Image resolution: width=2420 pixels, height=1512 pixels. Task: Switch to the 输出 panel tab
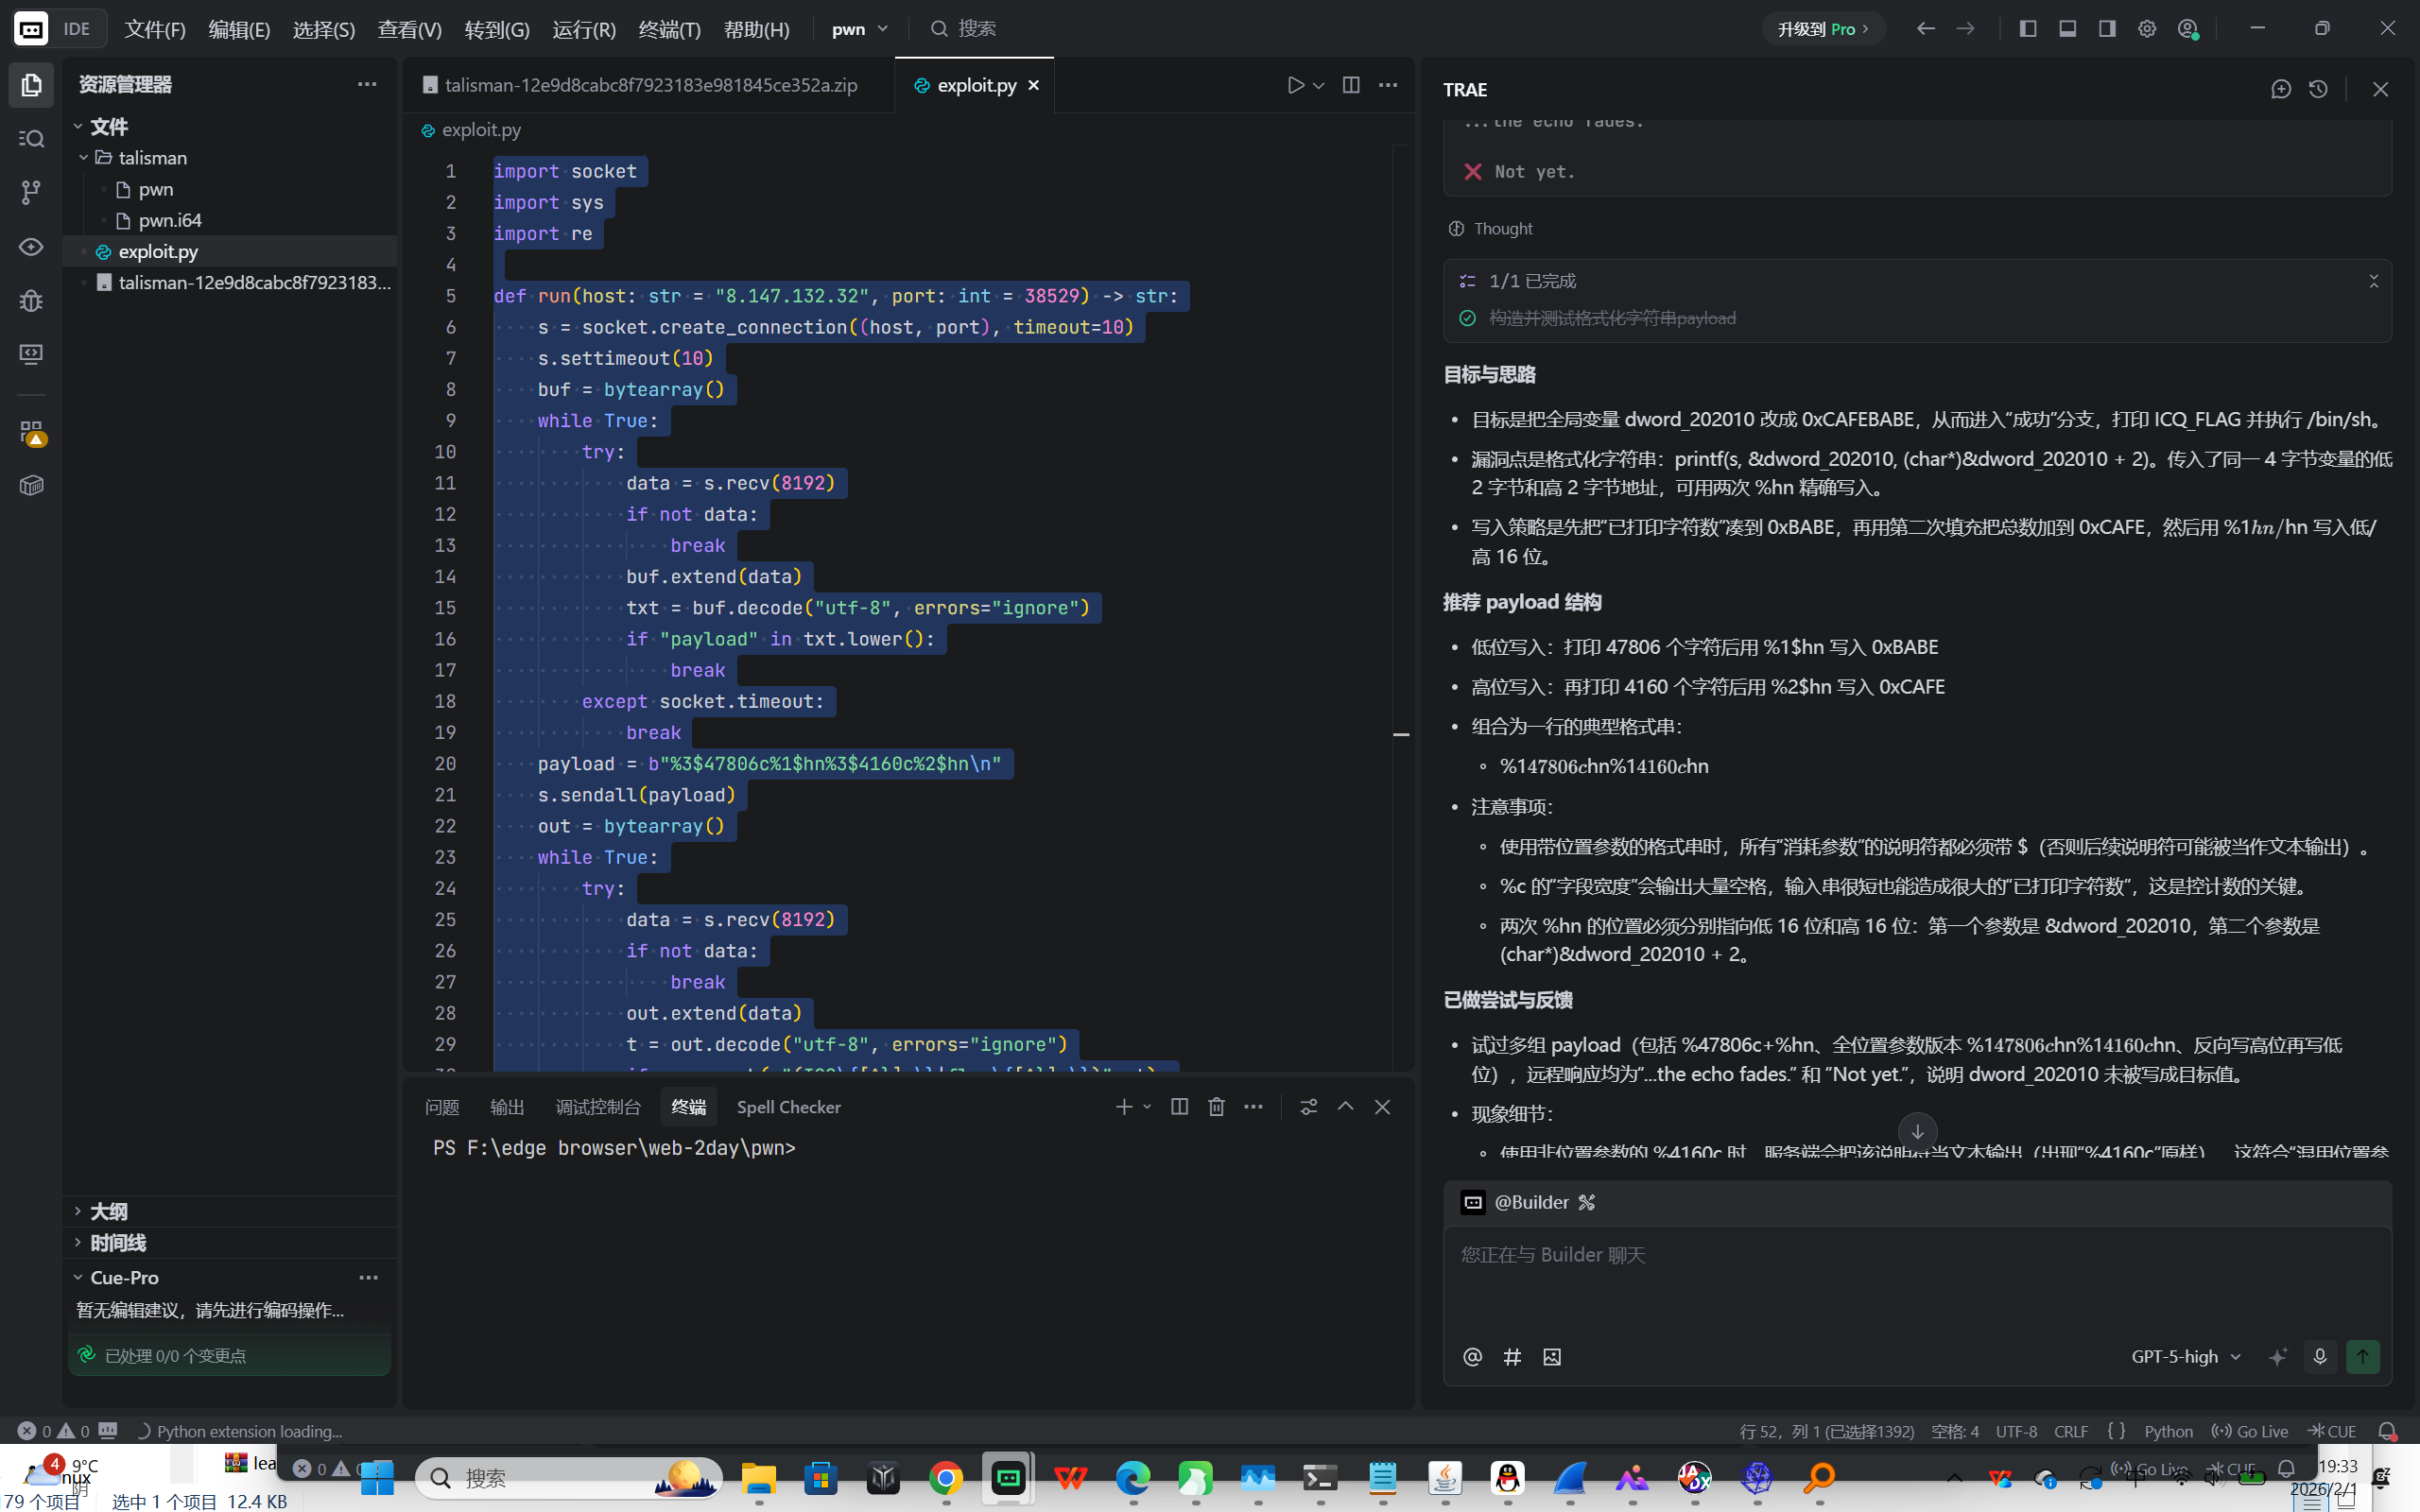click(507, 1107)
